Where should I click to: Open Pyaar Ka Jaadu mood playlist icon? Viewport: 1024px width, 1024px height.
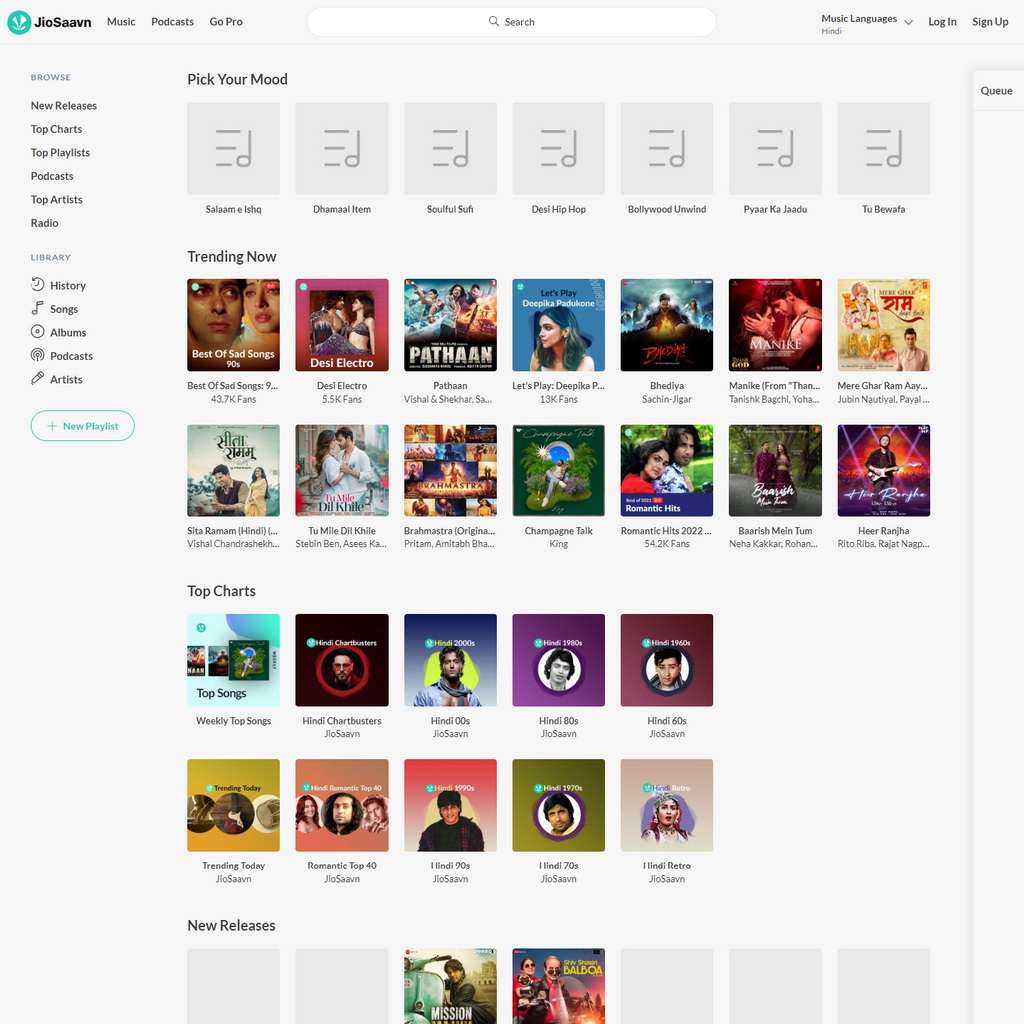(775, 148)
